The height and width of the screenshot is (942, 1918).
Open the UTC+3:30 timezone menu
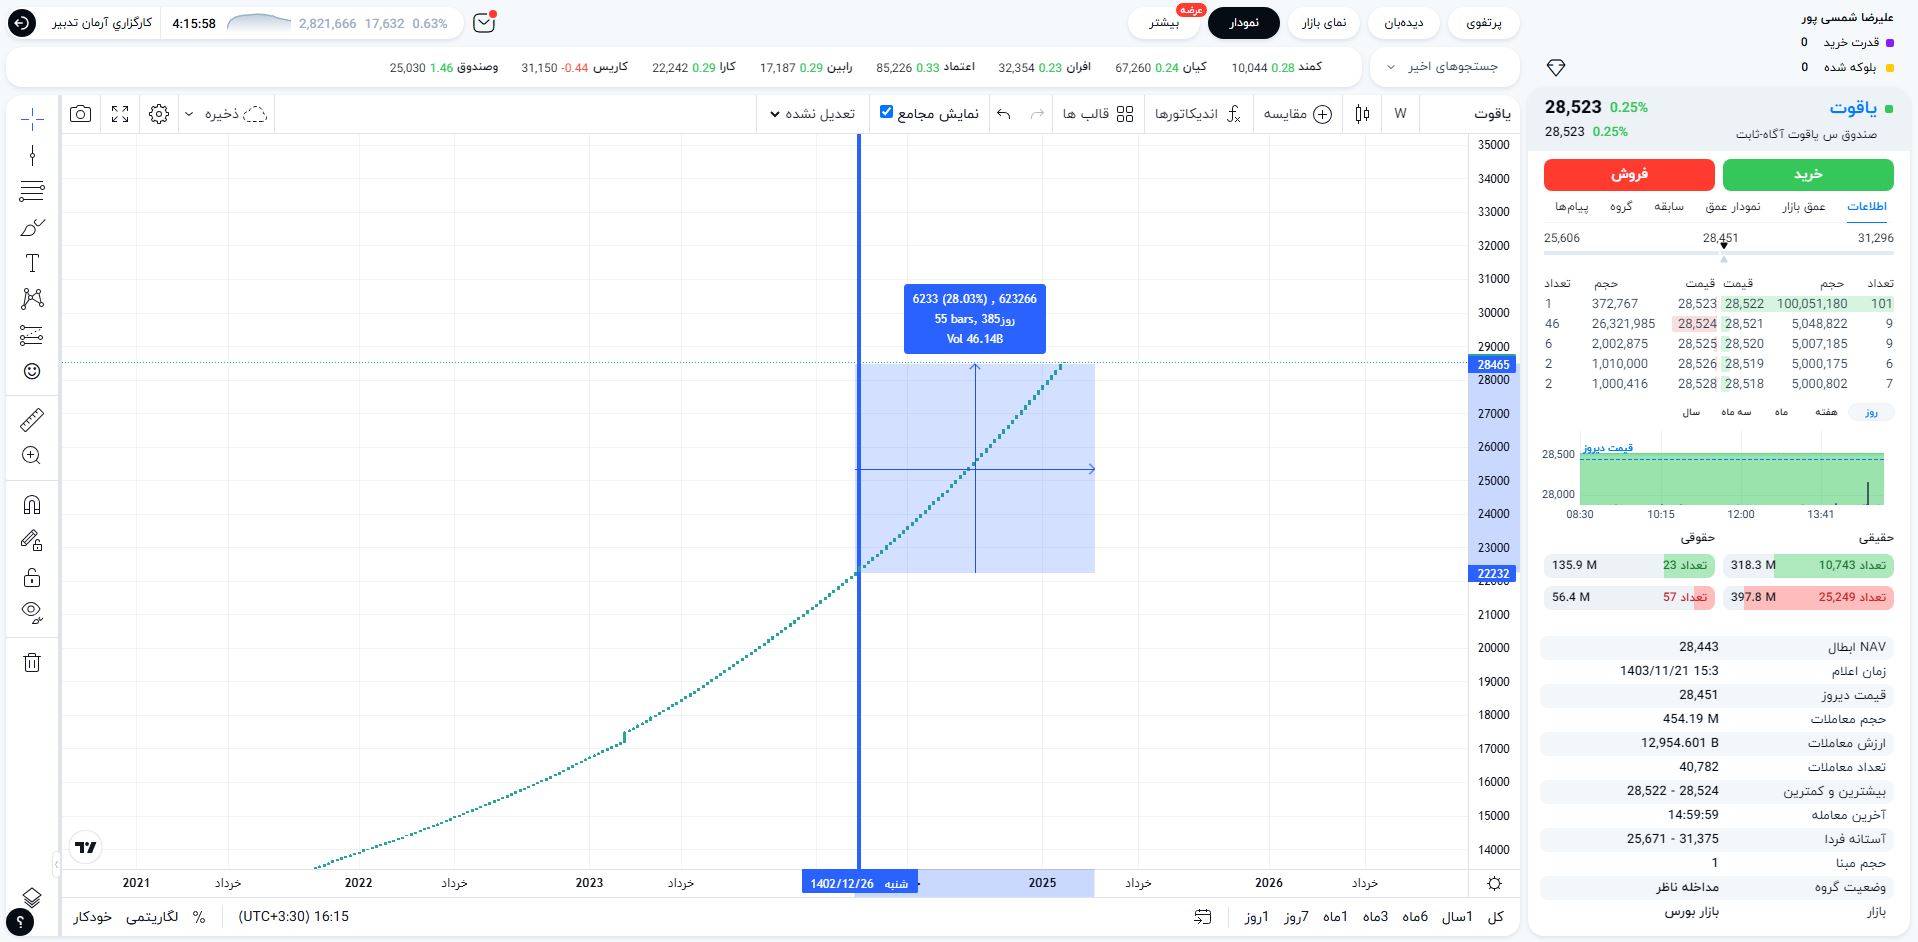[293, 916]
